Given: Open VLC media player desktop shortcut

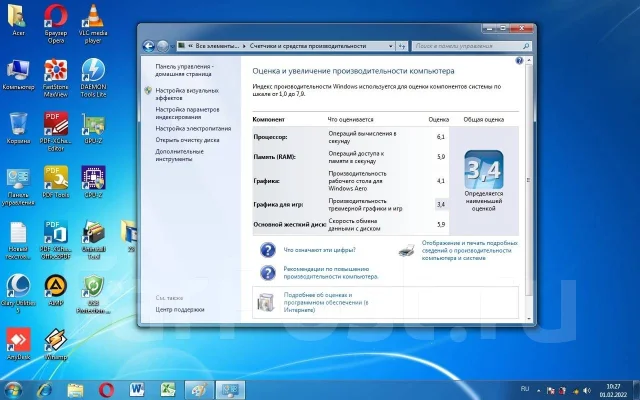Looking at the screenshot, I should pyautogui.click(x=93, y=23).
